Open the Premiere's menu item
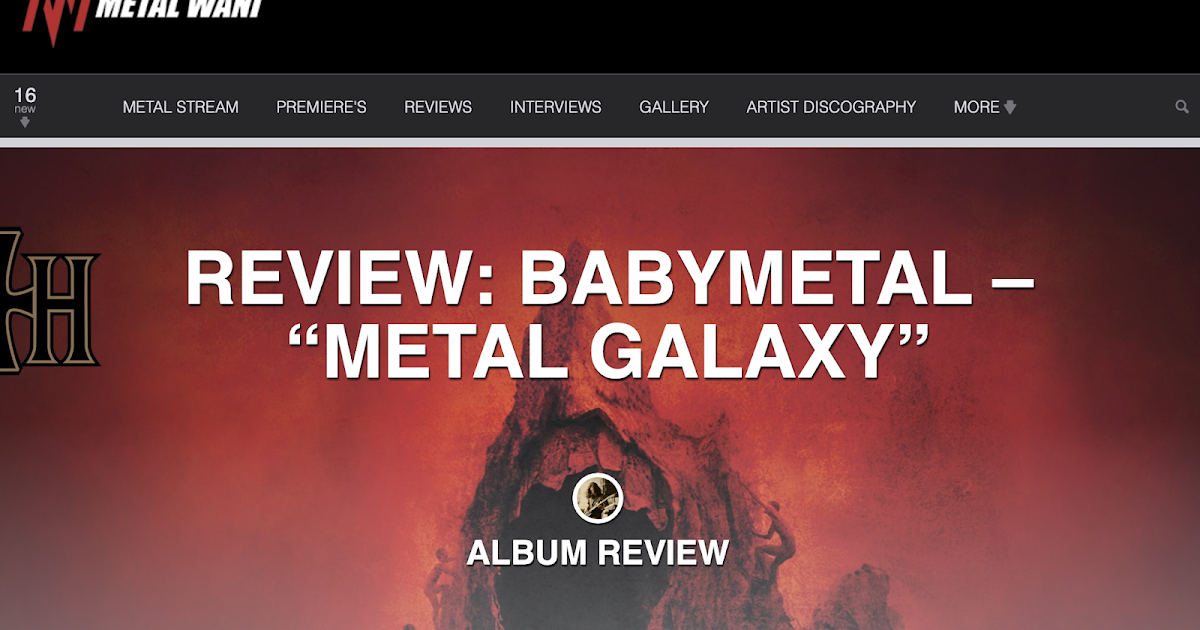The height and width of the screenshot is (630, 1200). tap(321, 107)
